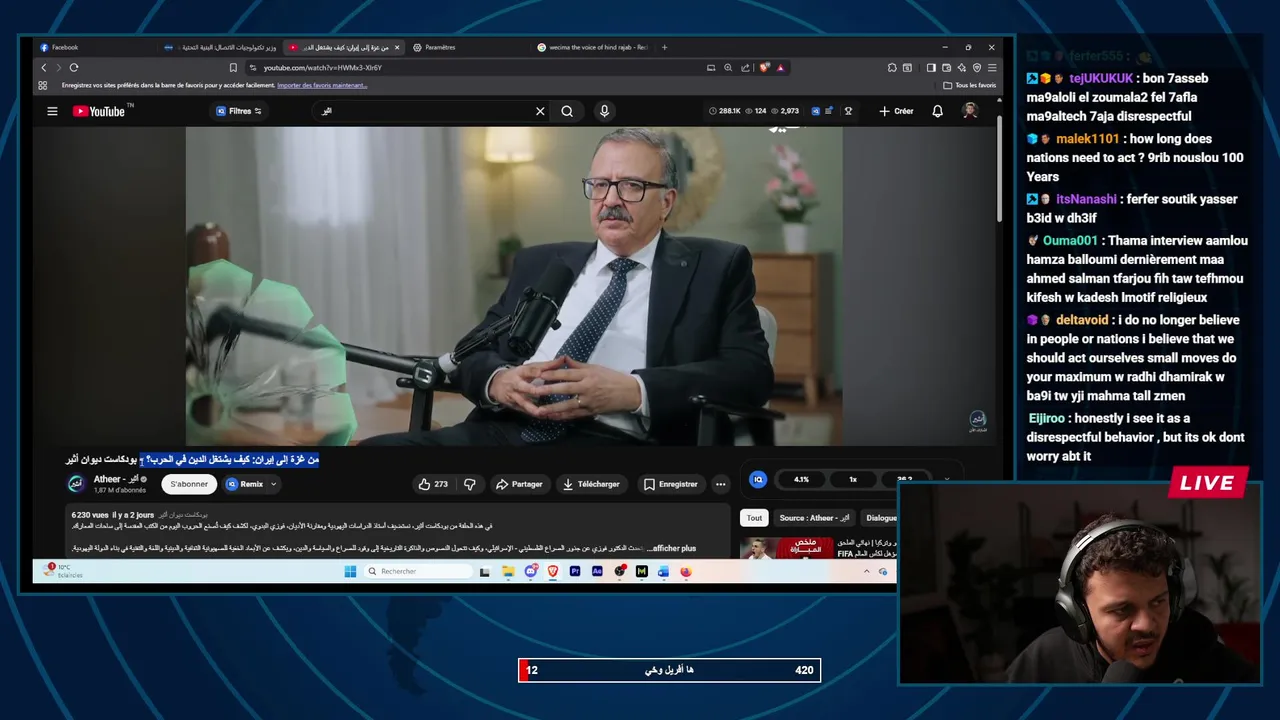Open a new browser tab
Screen dimensions: 1280x720
[664, 47]
